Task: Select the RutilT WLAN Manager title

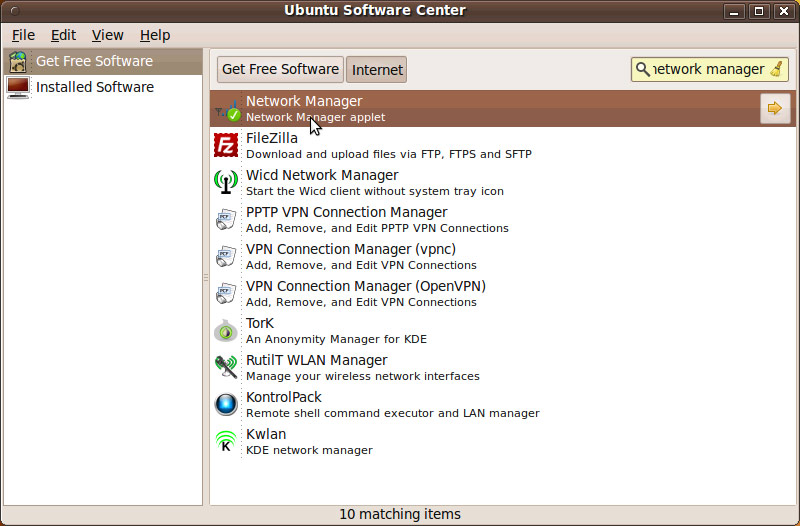Action: [316, 360]
